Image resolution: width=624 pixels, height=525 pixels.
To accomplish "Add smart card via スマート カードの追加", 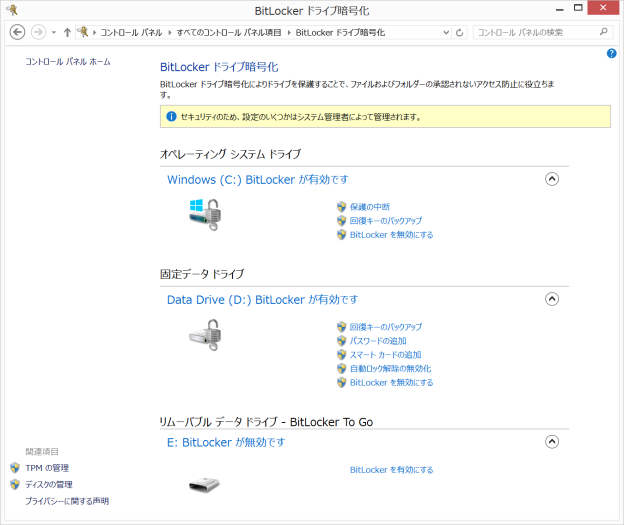I will point(385,355).
